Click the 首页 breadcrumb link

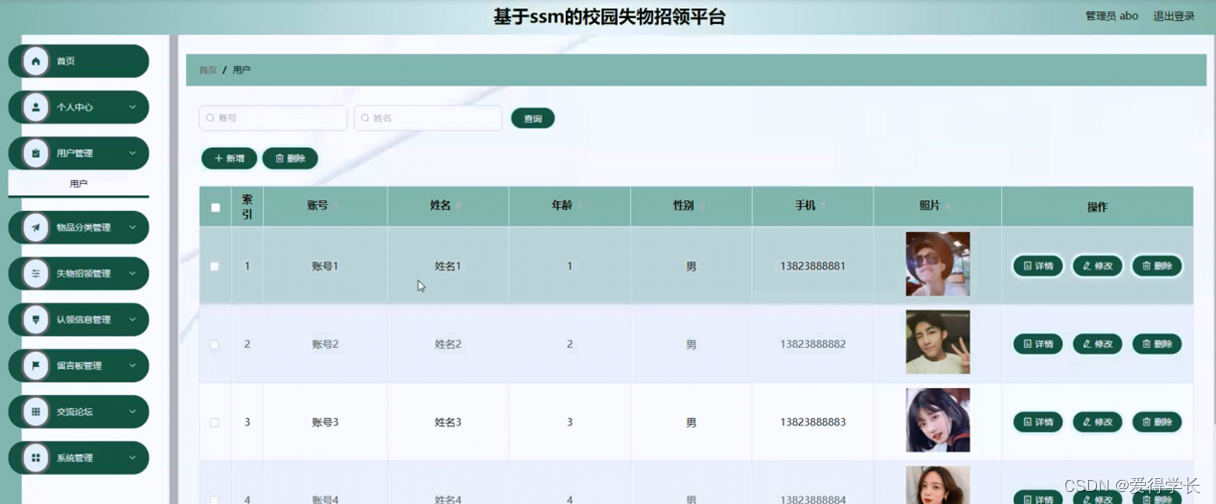(x=207, y=70)
